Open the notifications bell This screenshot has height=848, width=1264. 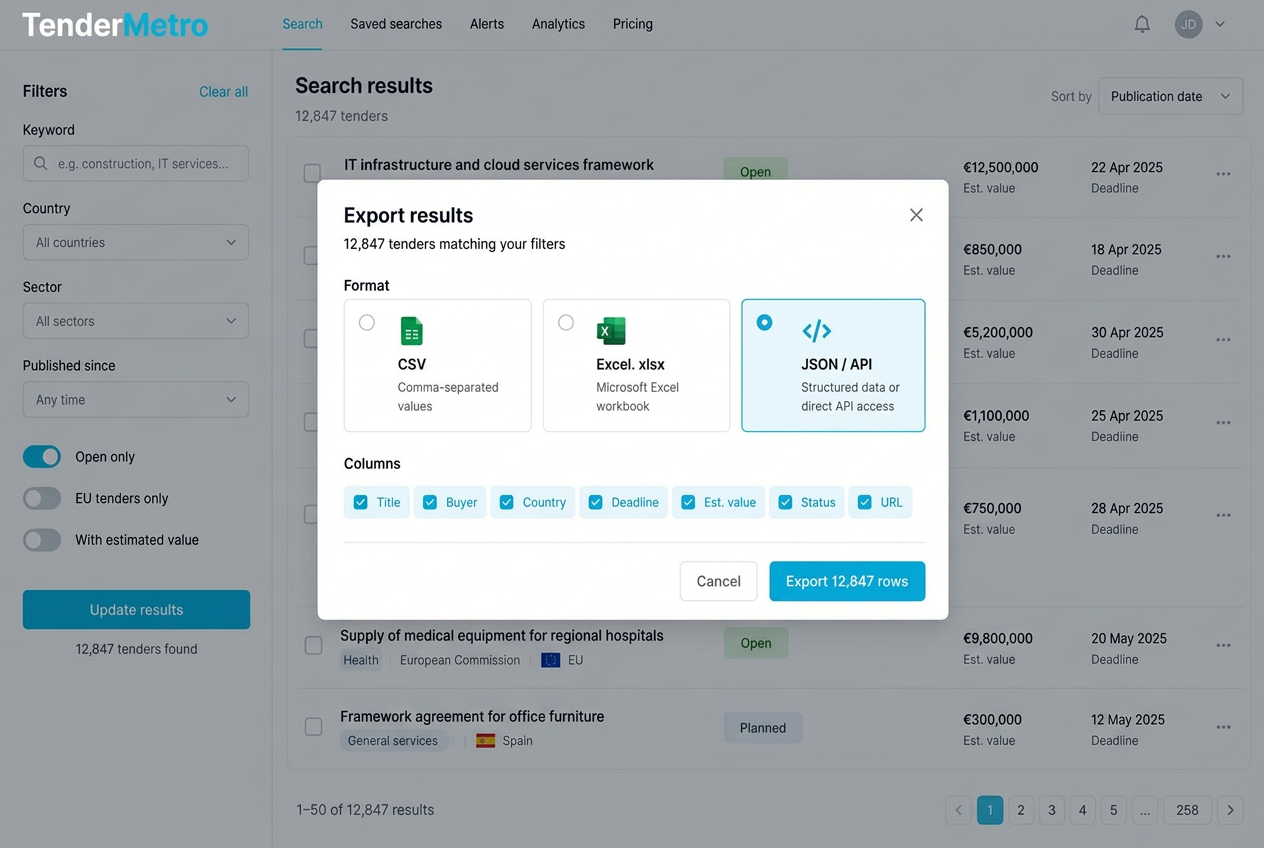click(x=1142, y=24)
